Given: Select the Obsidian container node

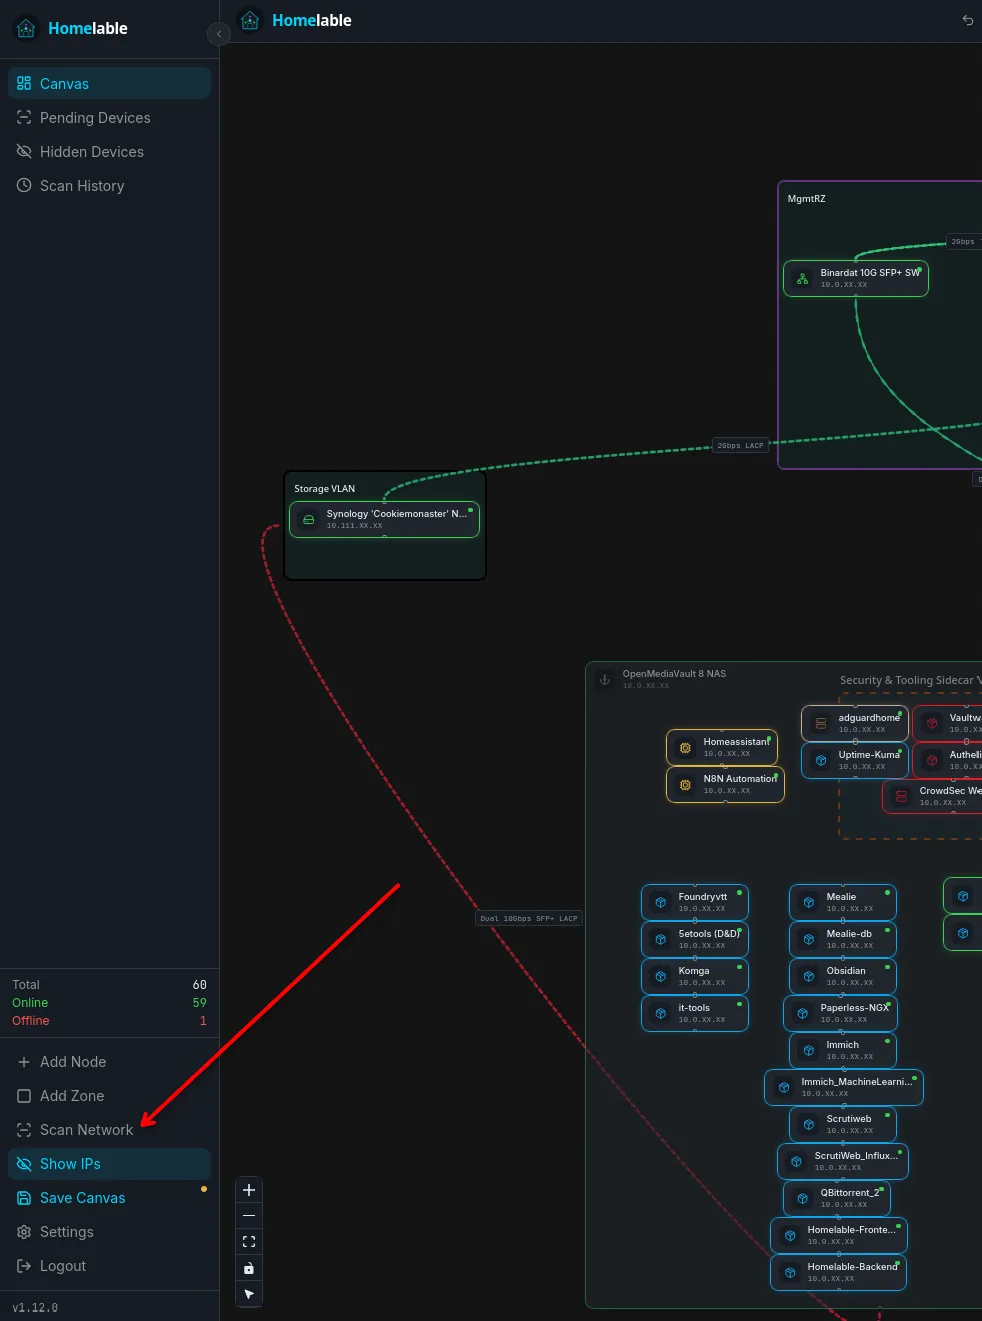Looking at the screenshot, I should [843, 976].
